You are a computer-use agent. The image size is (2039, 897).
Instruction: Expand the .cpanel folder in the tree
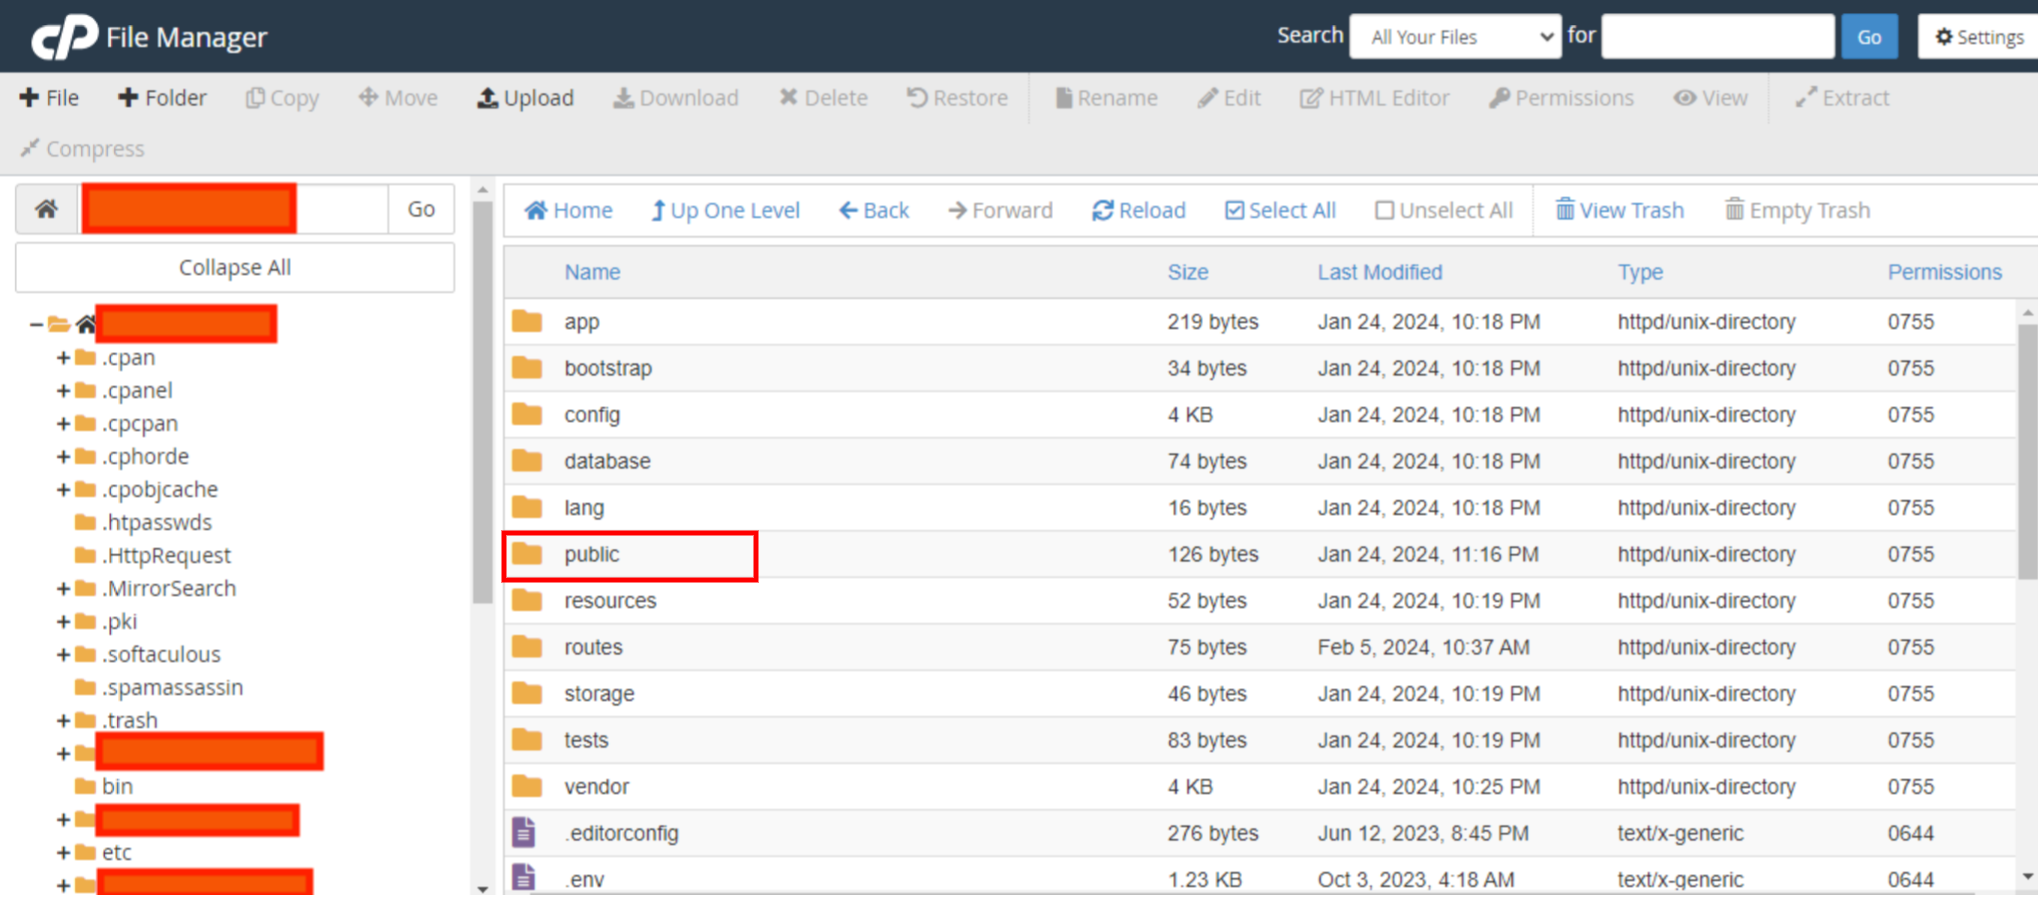[63, 391]
